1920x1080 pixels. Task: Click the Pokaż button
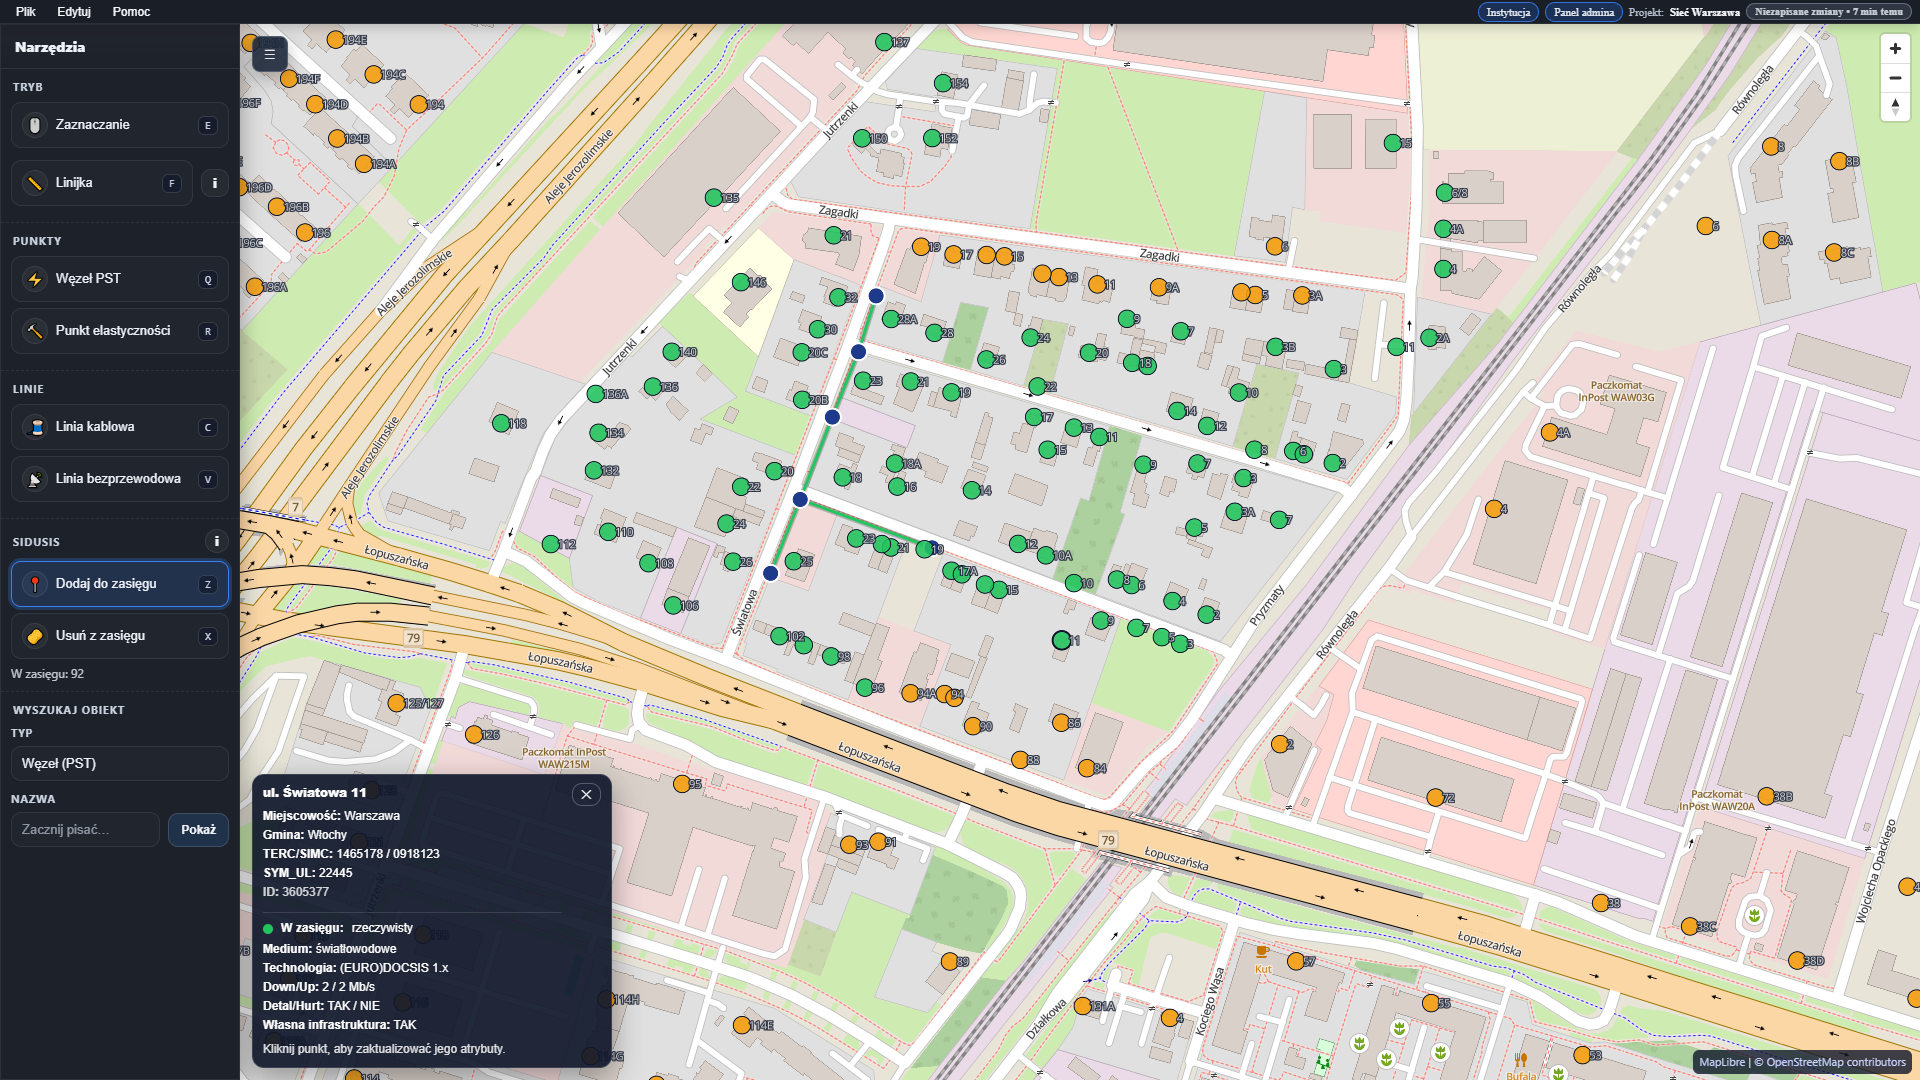pos(198,830)
